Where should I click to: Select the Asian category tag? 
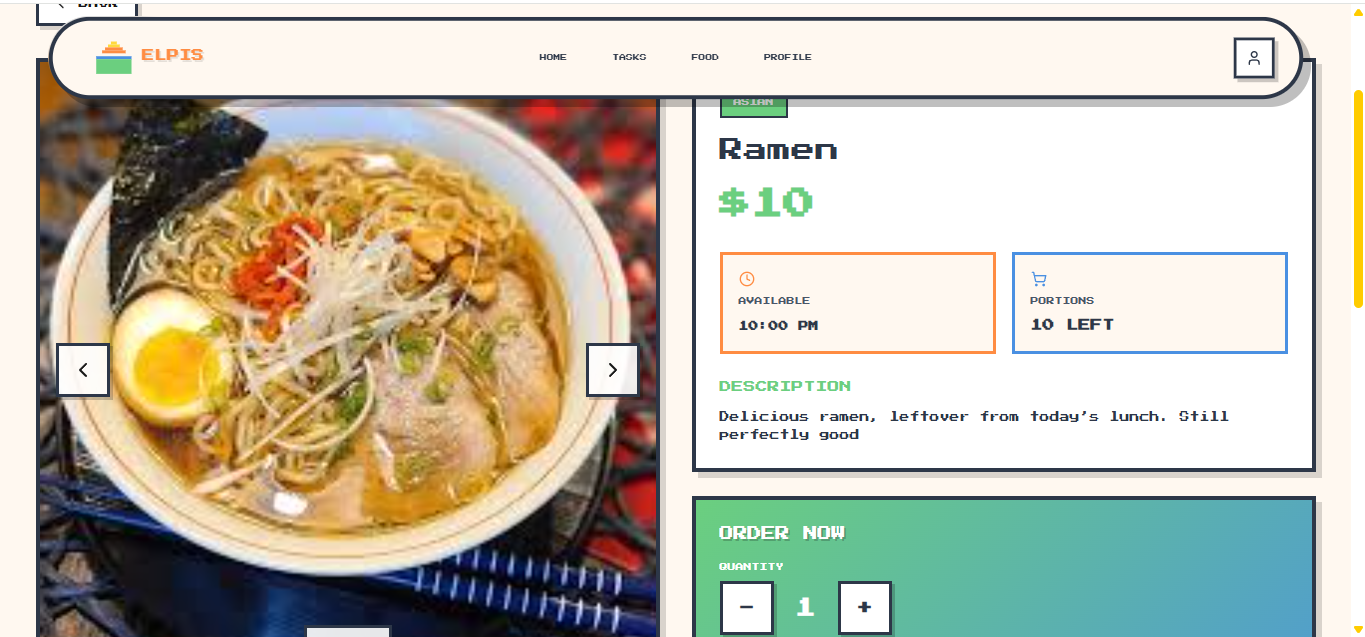click(753, 103)
